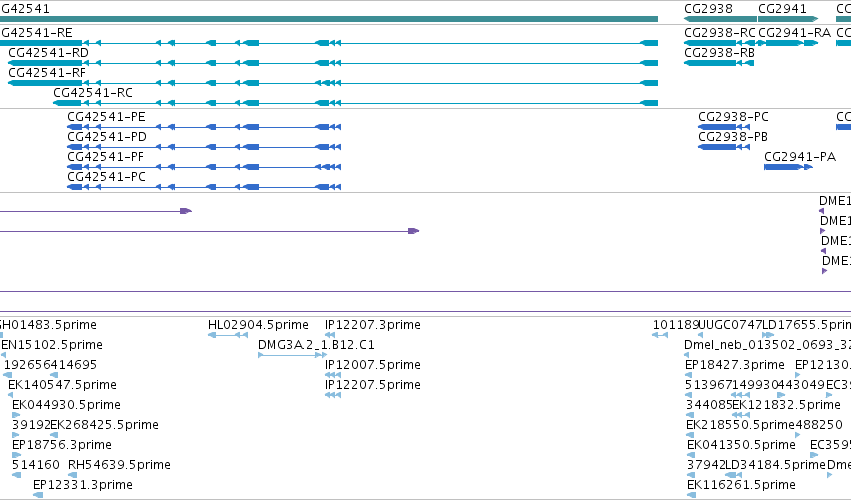Open the LD34184.5prime EST label
The image size is (851, 500).
click(x=775, y=465)
